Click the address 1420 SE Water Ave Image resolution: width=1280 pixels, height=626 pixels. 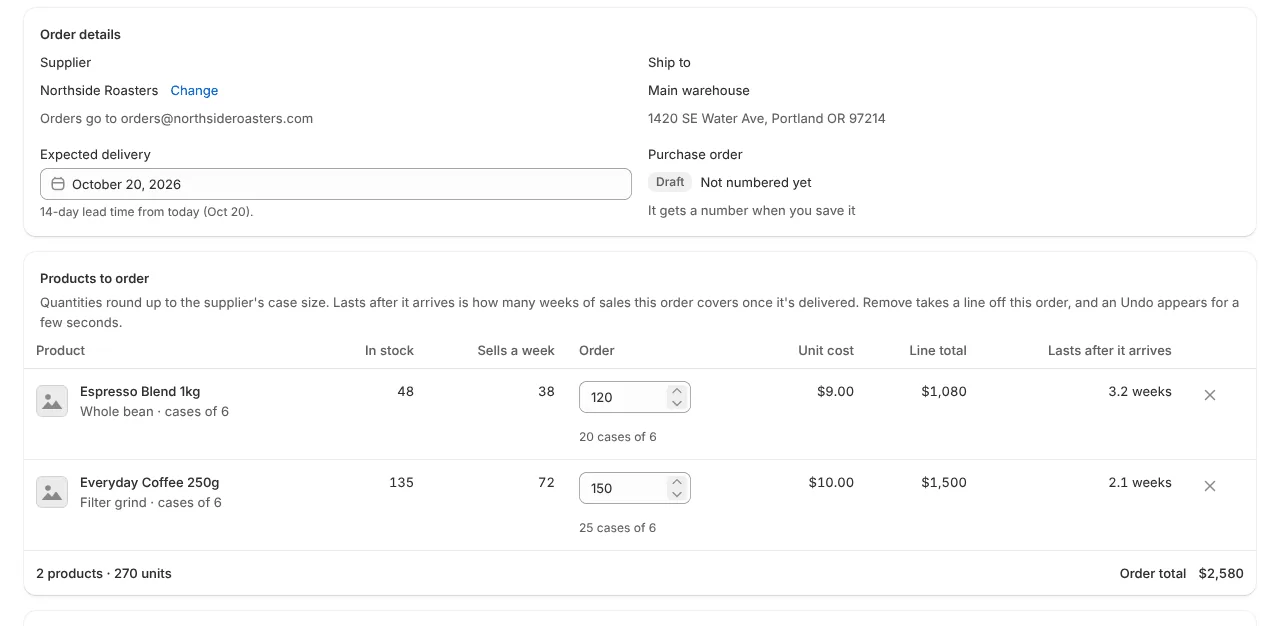(767, 118)
